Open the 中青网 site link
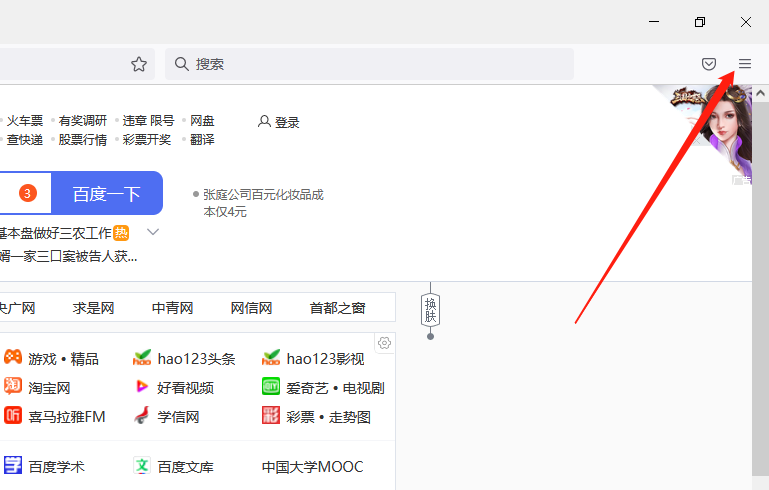769x490 pixels. [x=172, y=308]
